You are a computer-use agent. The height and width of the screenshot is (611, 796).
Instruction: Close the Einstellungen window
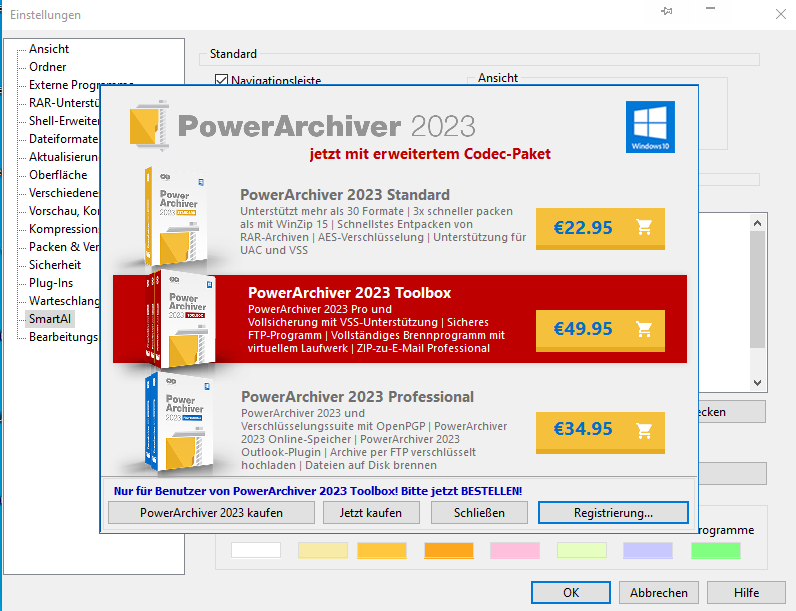(781, 14)
